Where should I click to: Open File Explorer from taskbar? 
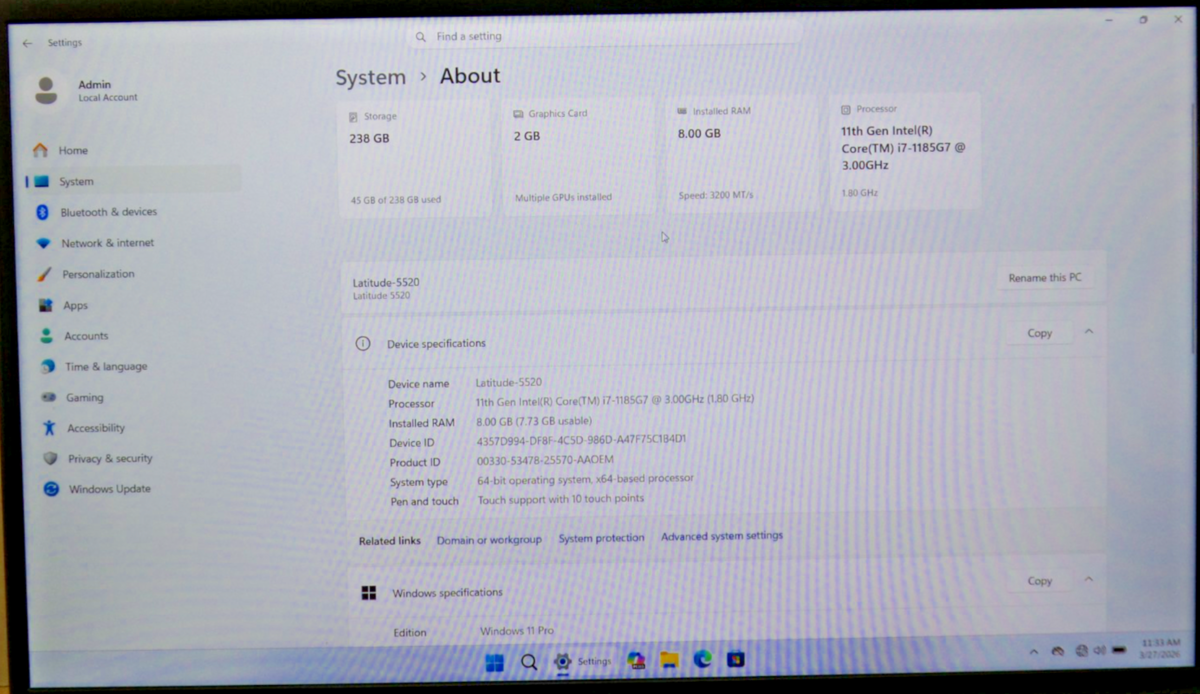tap(669, 660)
